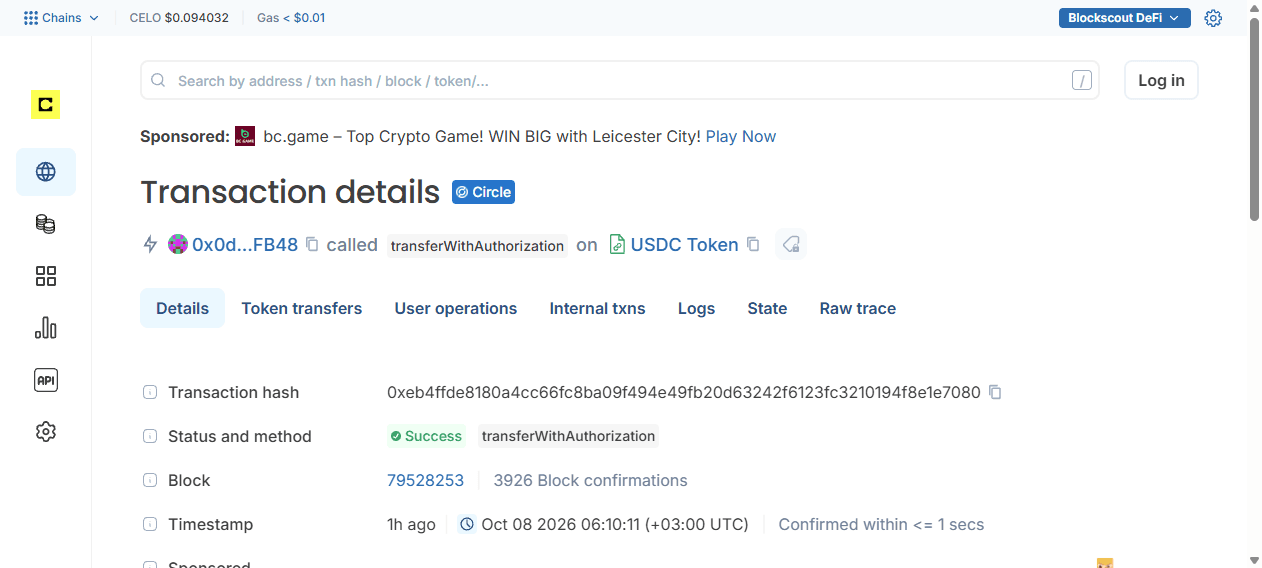The image size is (1262, 568).
Task: Open the Raw trace tab
Action: tap(858, 308)
